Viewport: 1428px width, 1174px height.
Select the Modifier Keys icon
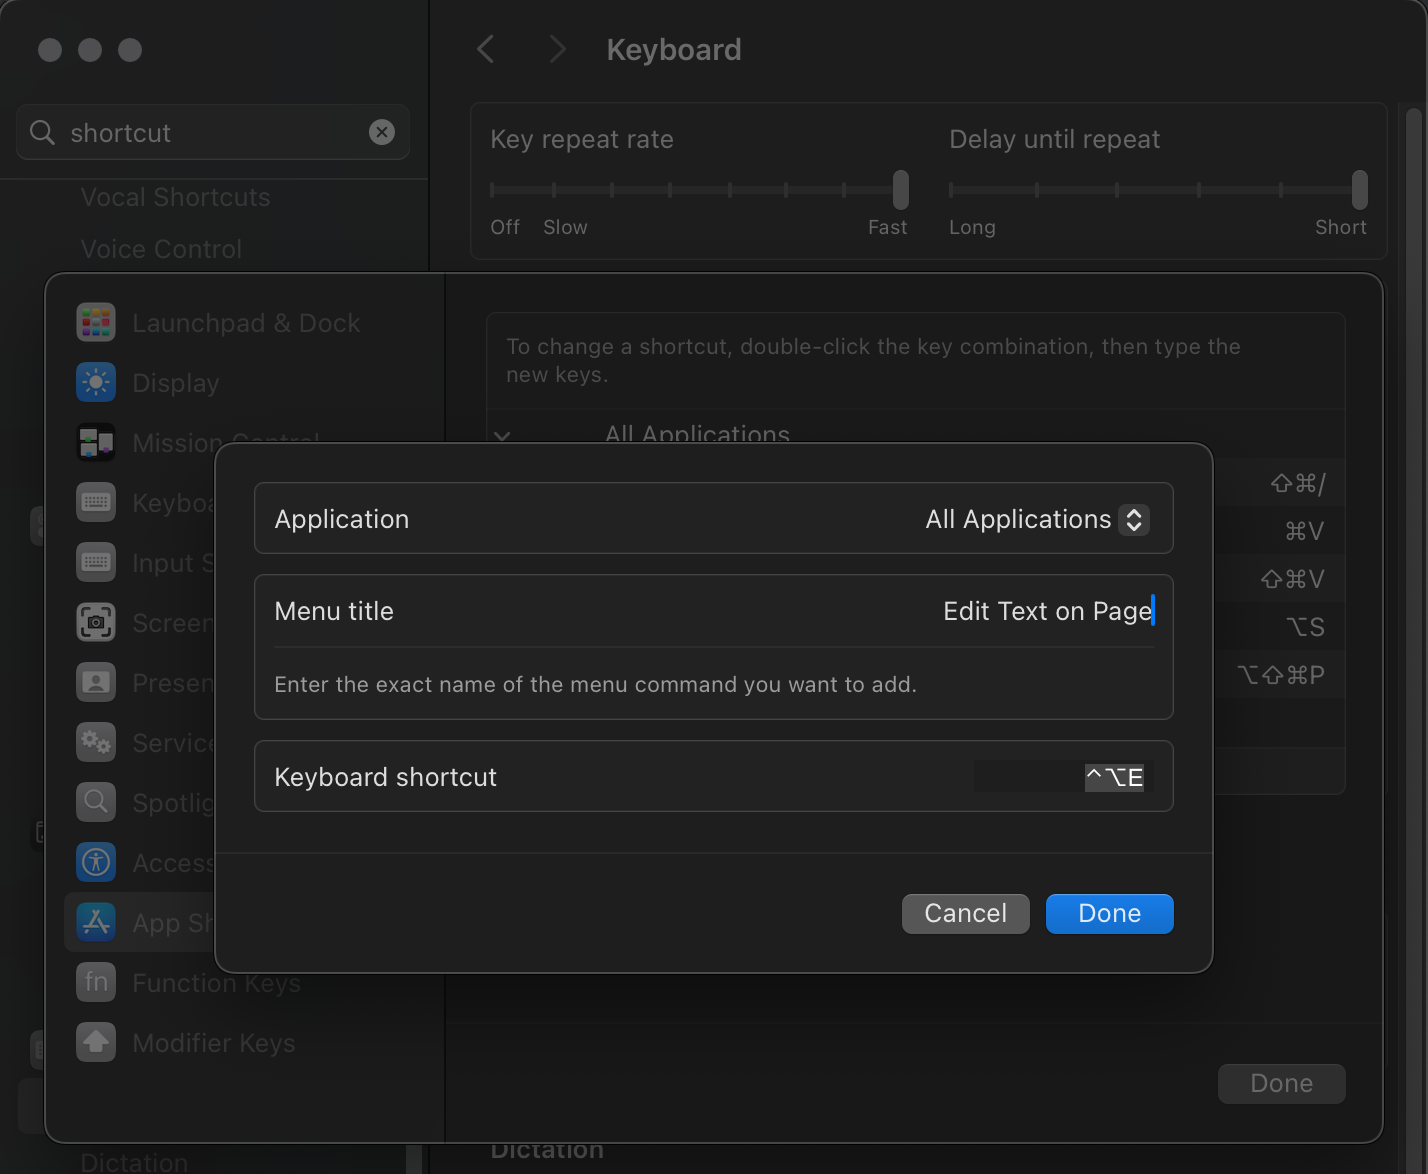(x=96, y=1043)
